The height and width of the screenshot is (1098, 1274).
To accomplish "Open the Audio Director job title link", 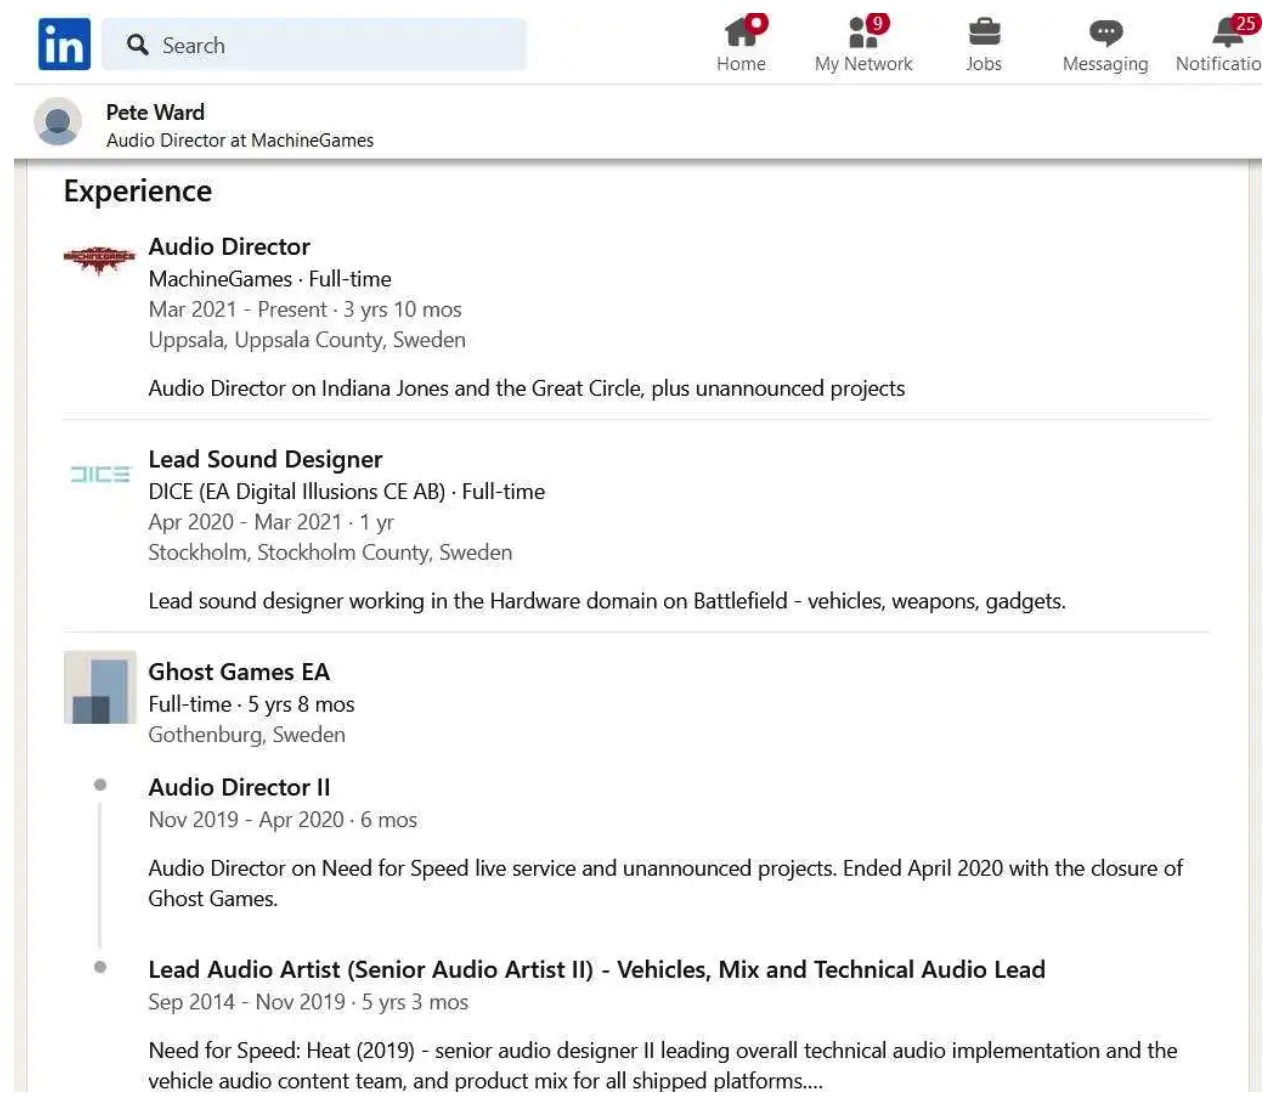I will [229, 247].
